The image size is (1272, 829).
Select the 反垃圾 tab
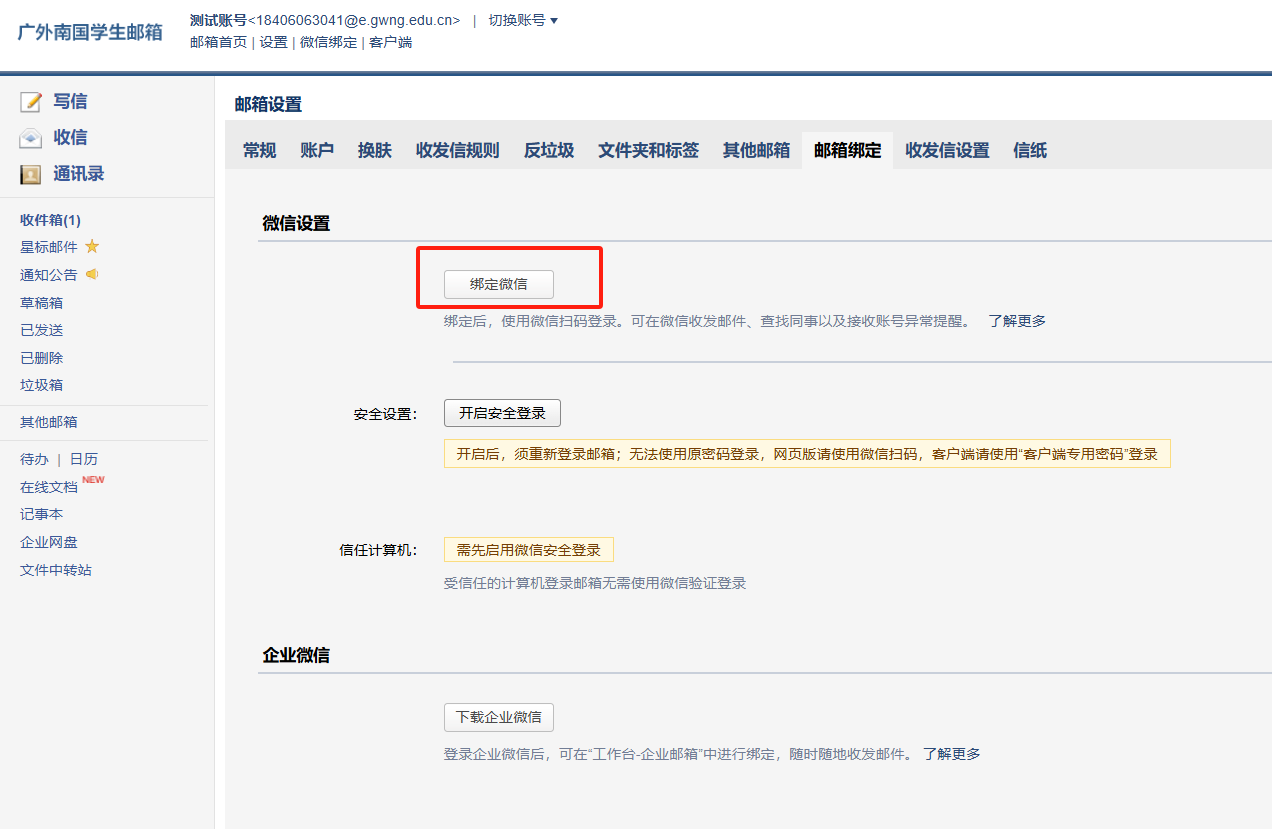549,150
